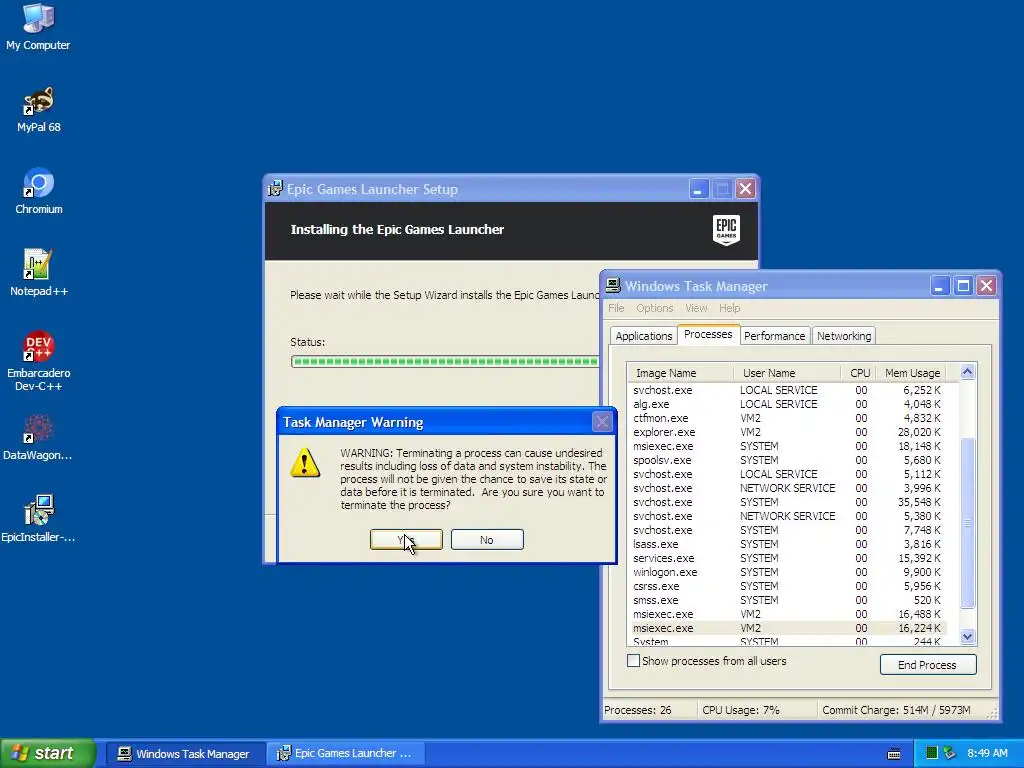Select the Notepad++ desktop shortcut
This screenshot has width=1024, height=768.
pos(39,273)
